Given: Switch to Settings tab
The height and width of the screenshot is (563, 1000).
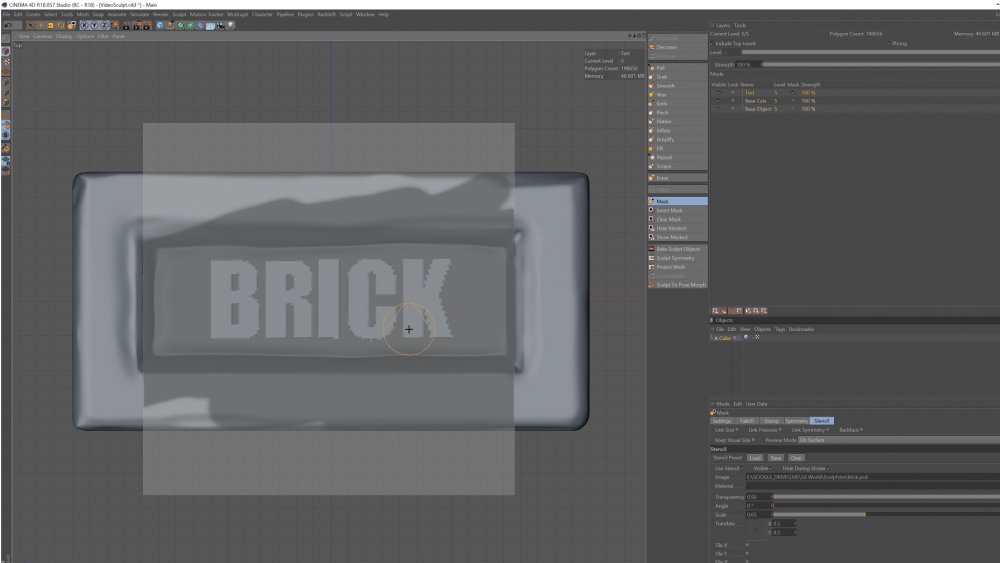Looking at the screenshot, I should pyautogui.click(x=722, y=421).
